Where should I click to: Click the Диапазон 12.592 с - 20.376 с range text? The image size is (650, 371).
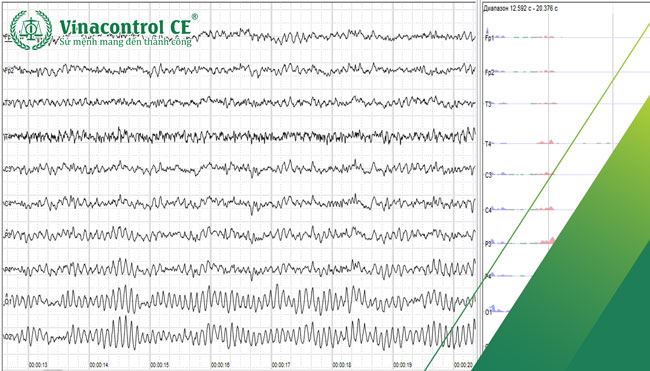[520, 8]
